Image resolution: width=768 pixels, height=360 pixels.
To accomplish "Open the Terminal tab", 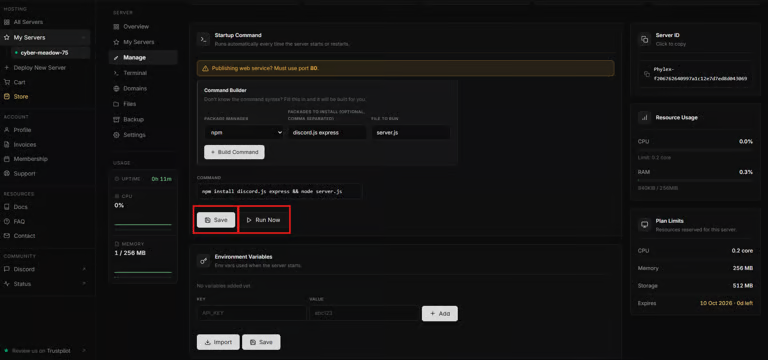I will pyautogui.click(x=135, y=73).
